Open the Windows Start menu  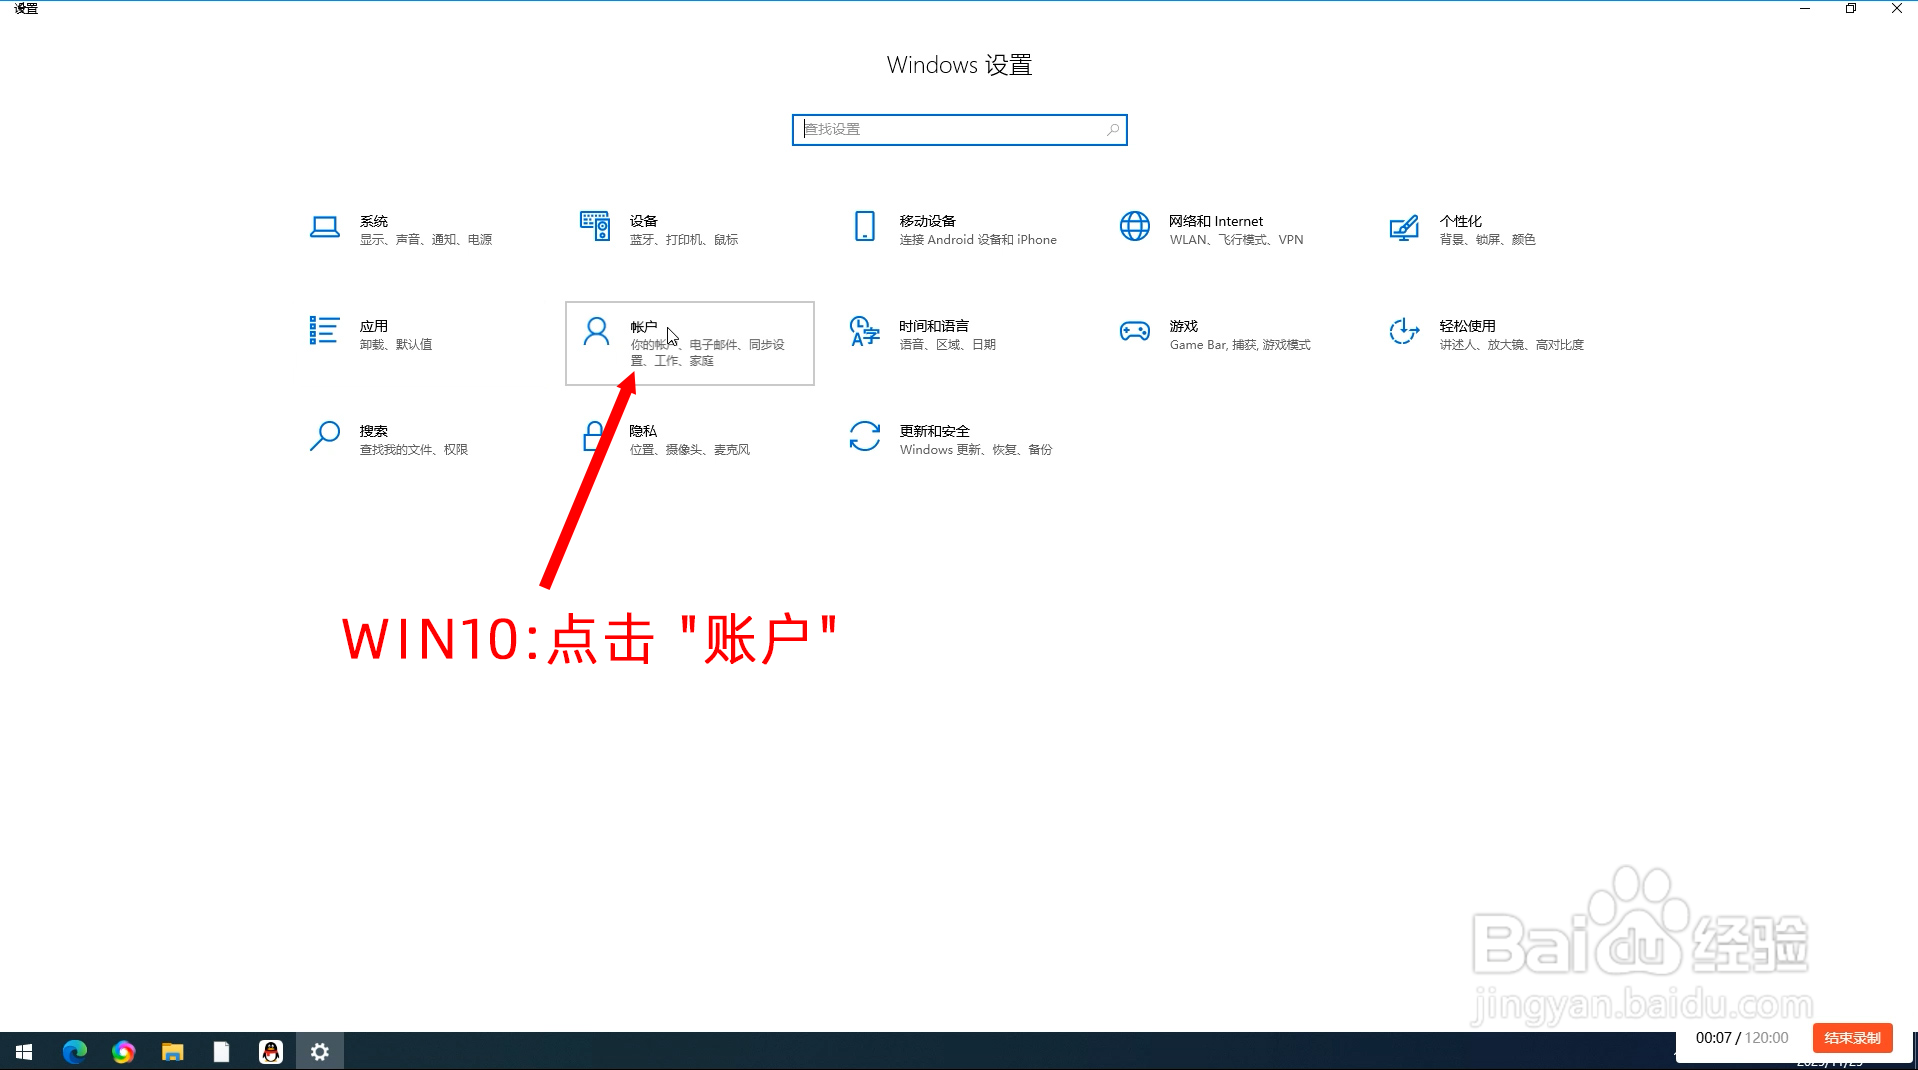(x=22, y=1051)
